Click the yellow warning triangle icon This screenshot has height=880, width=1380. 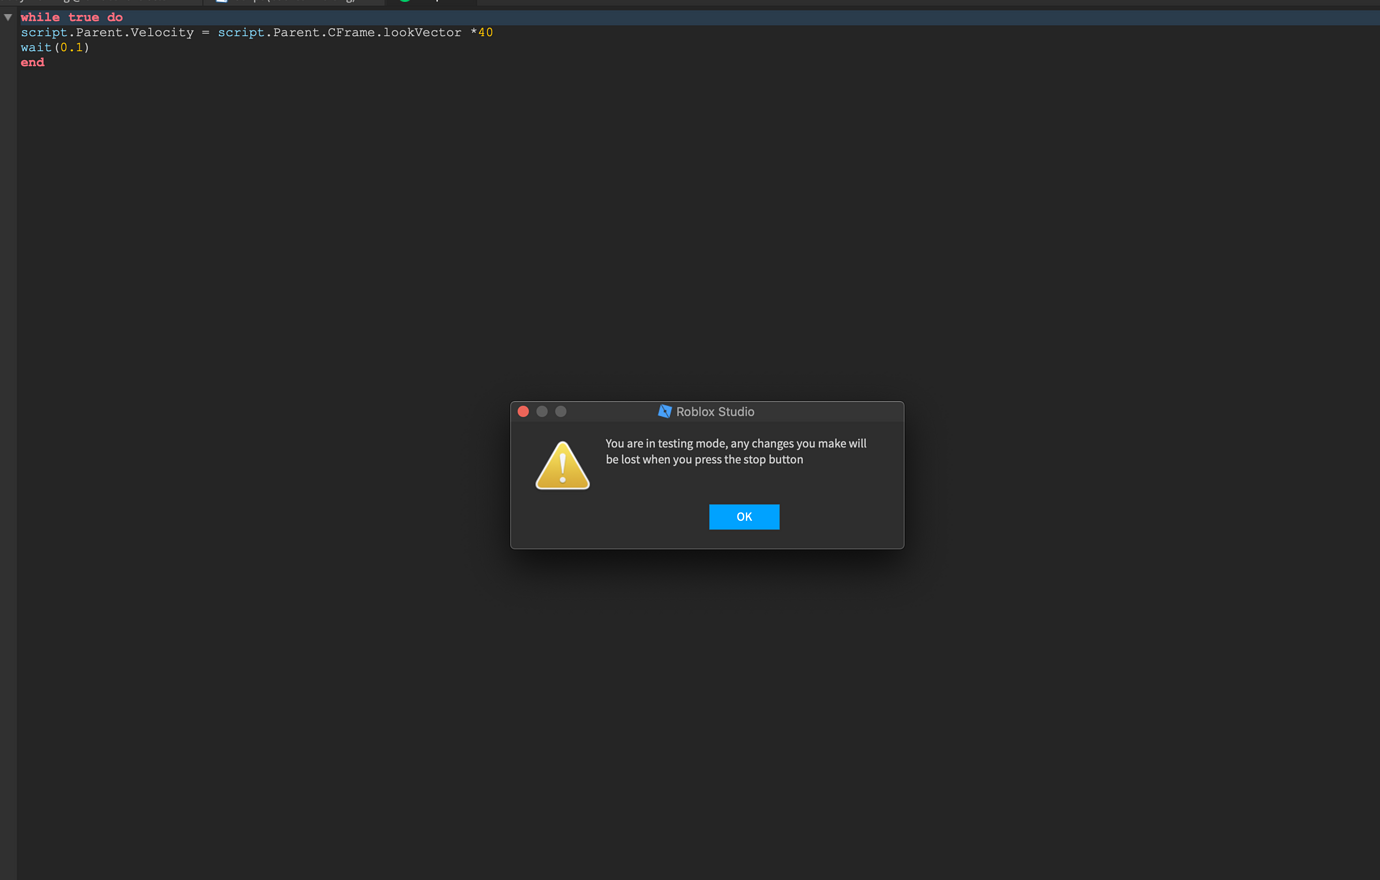pos(562,466)
